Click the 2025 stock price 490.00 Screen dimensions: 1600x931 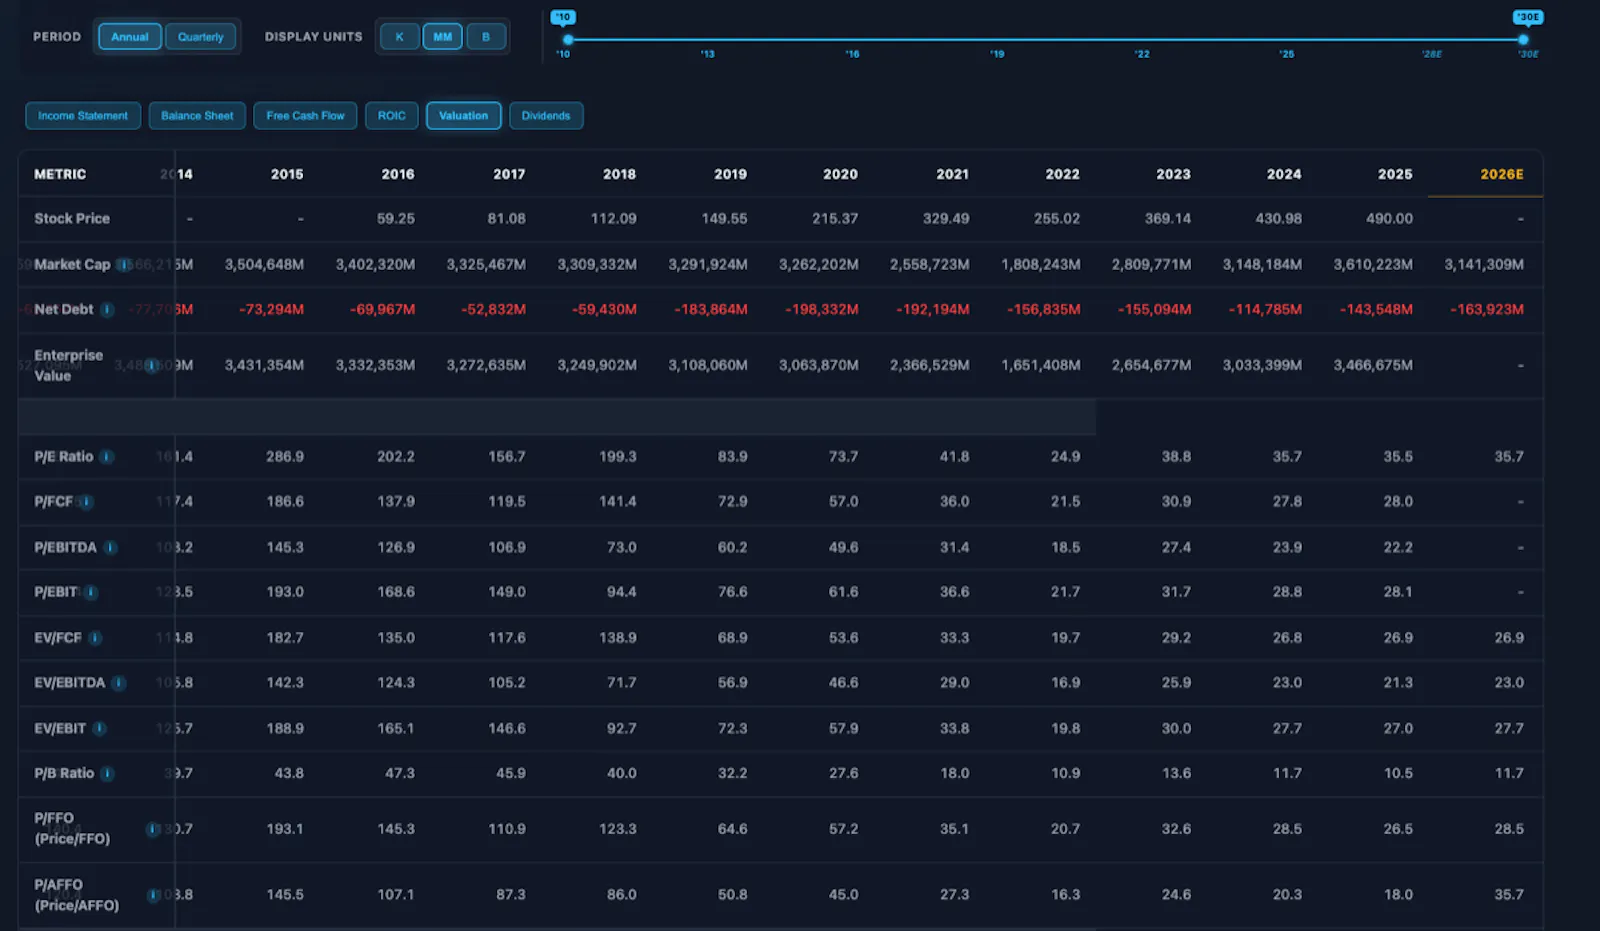[x=1389, y=219]
